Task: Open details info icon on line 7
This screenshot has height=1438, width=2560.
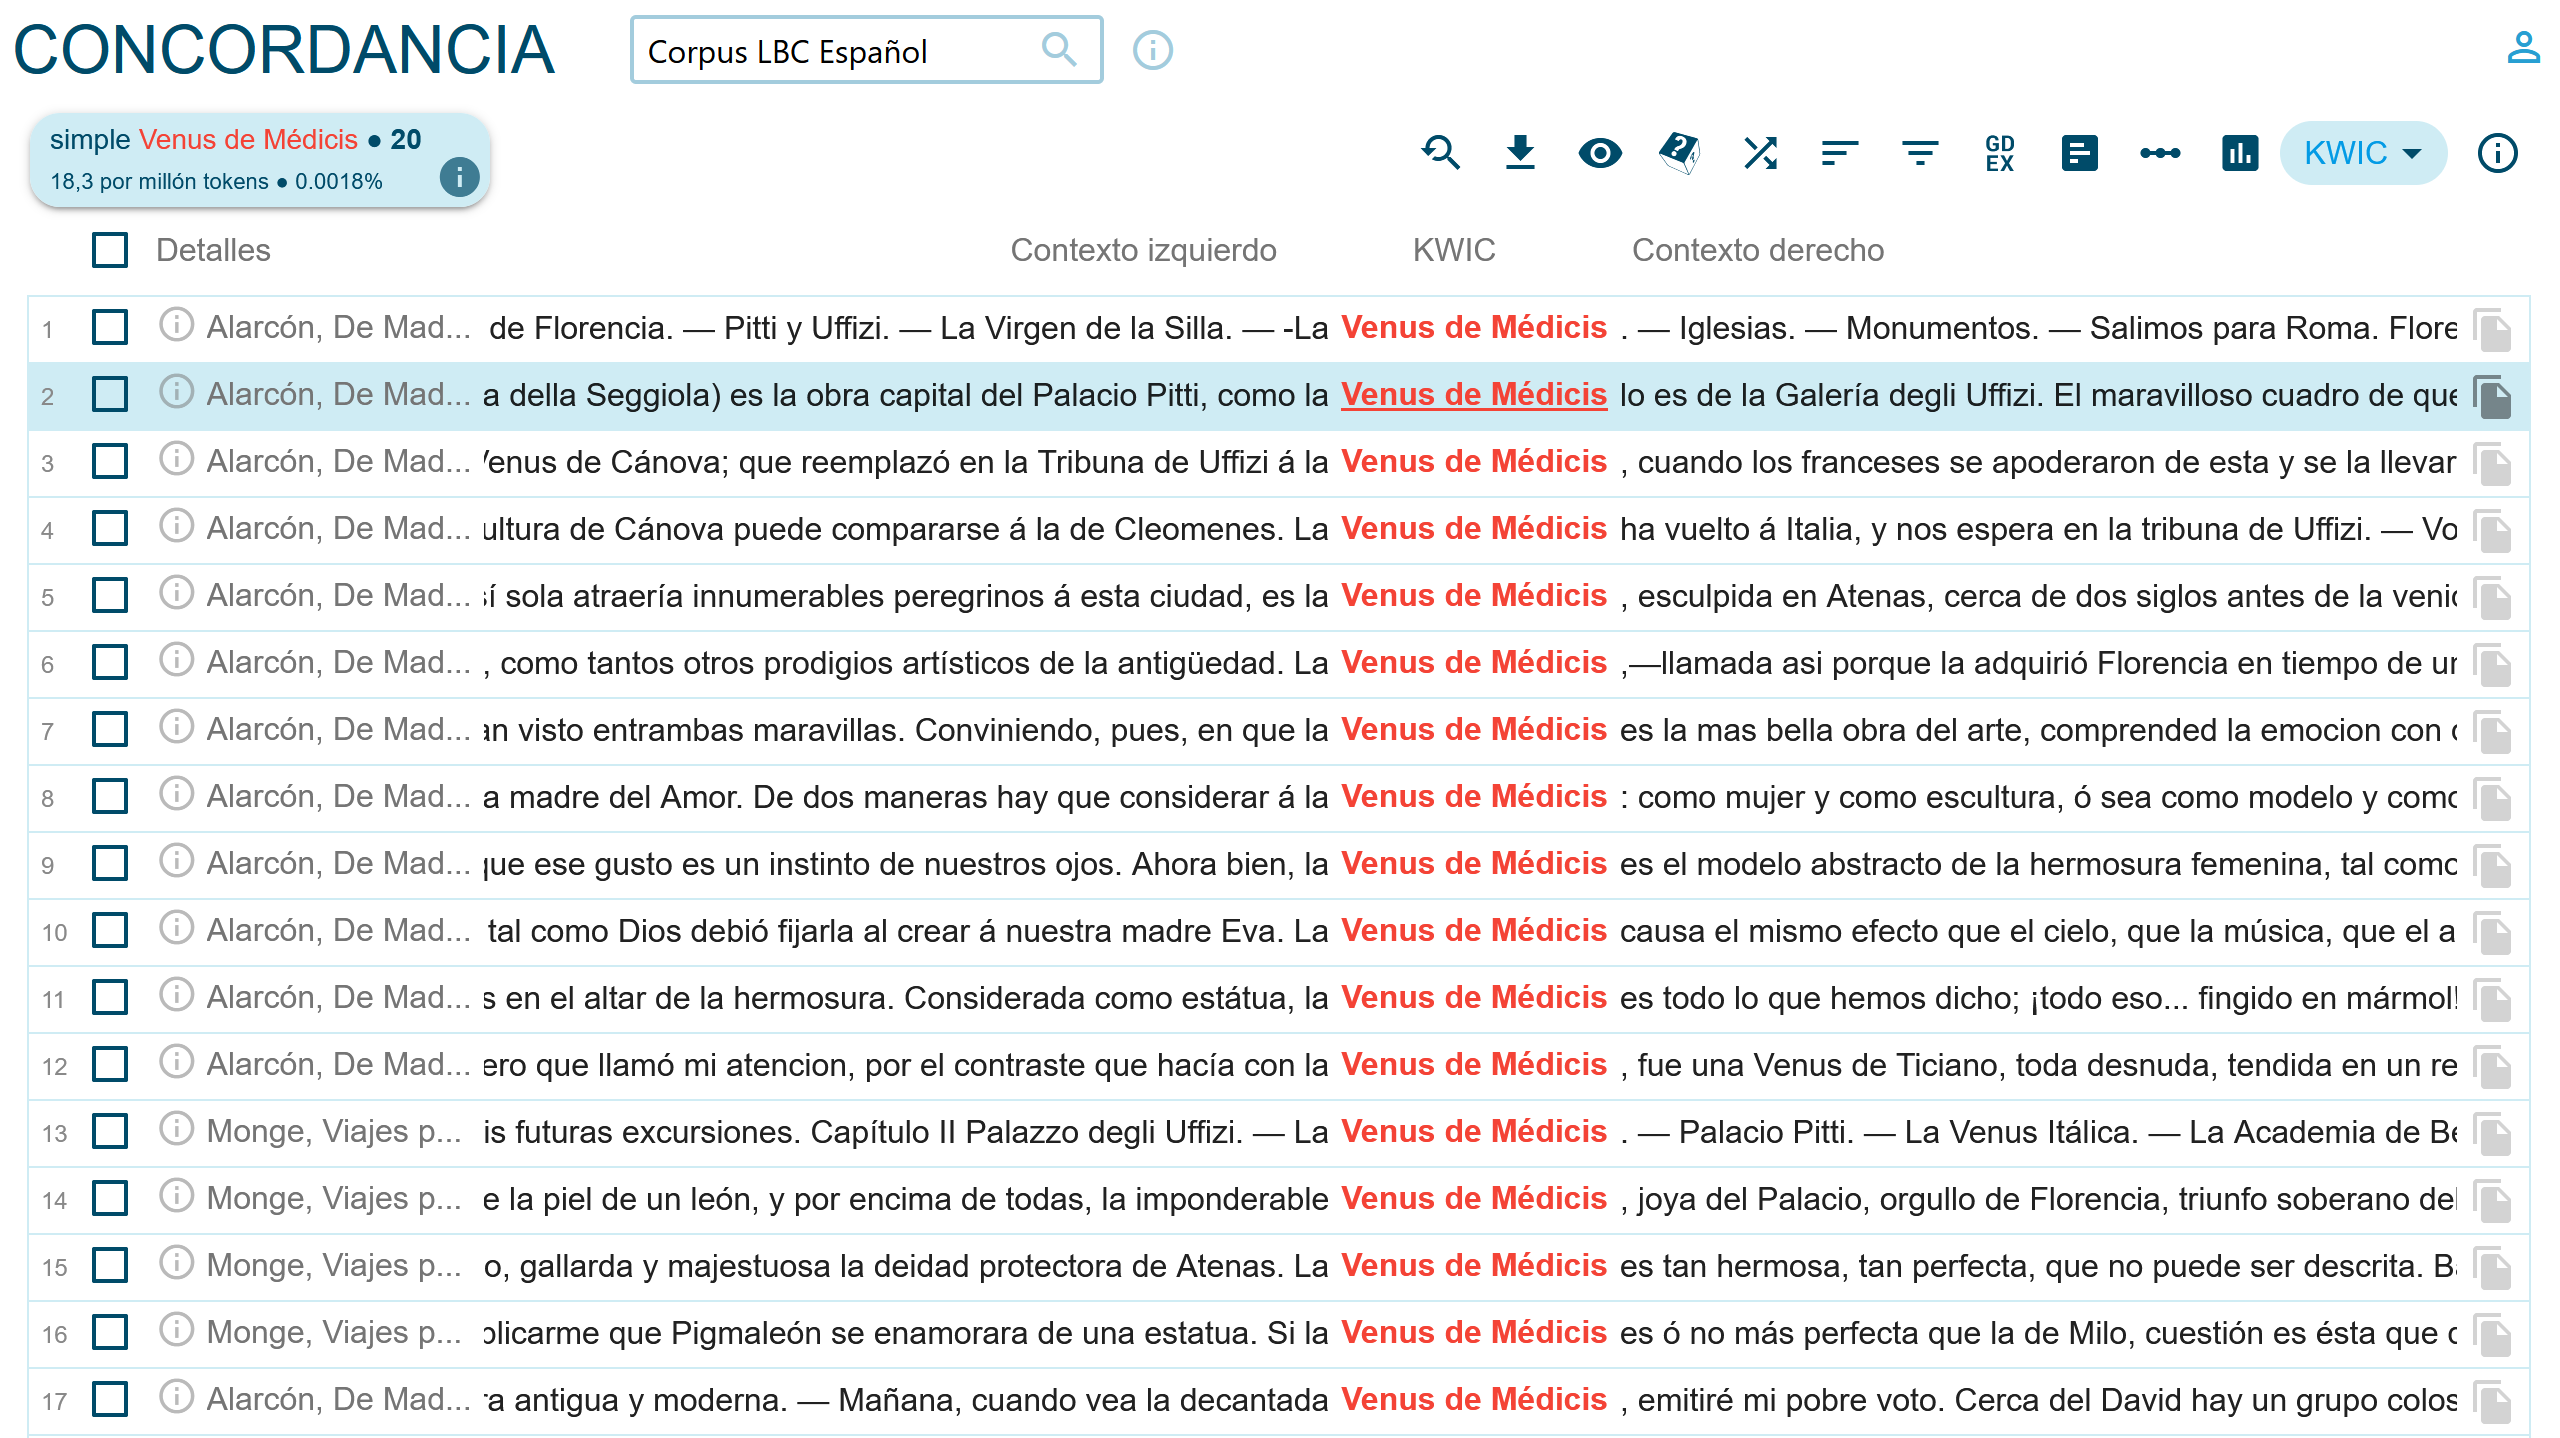Action: coord(176,727)
